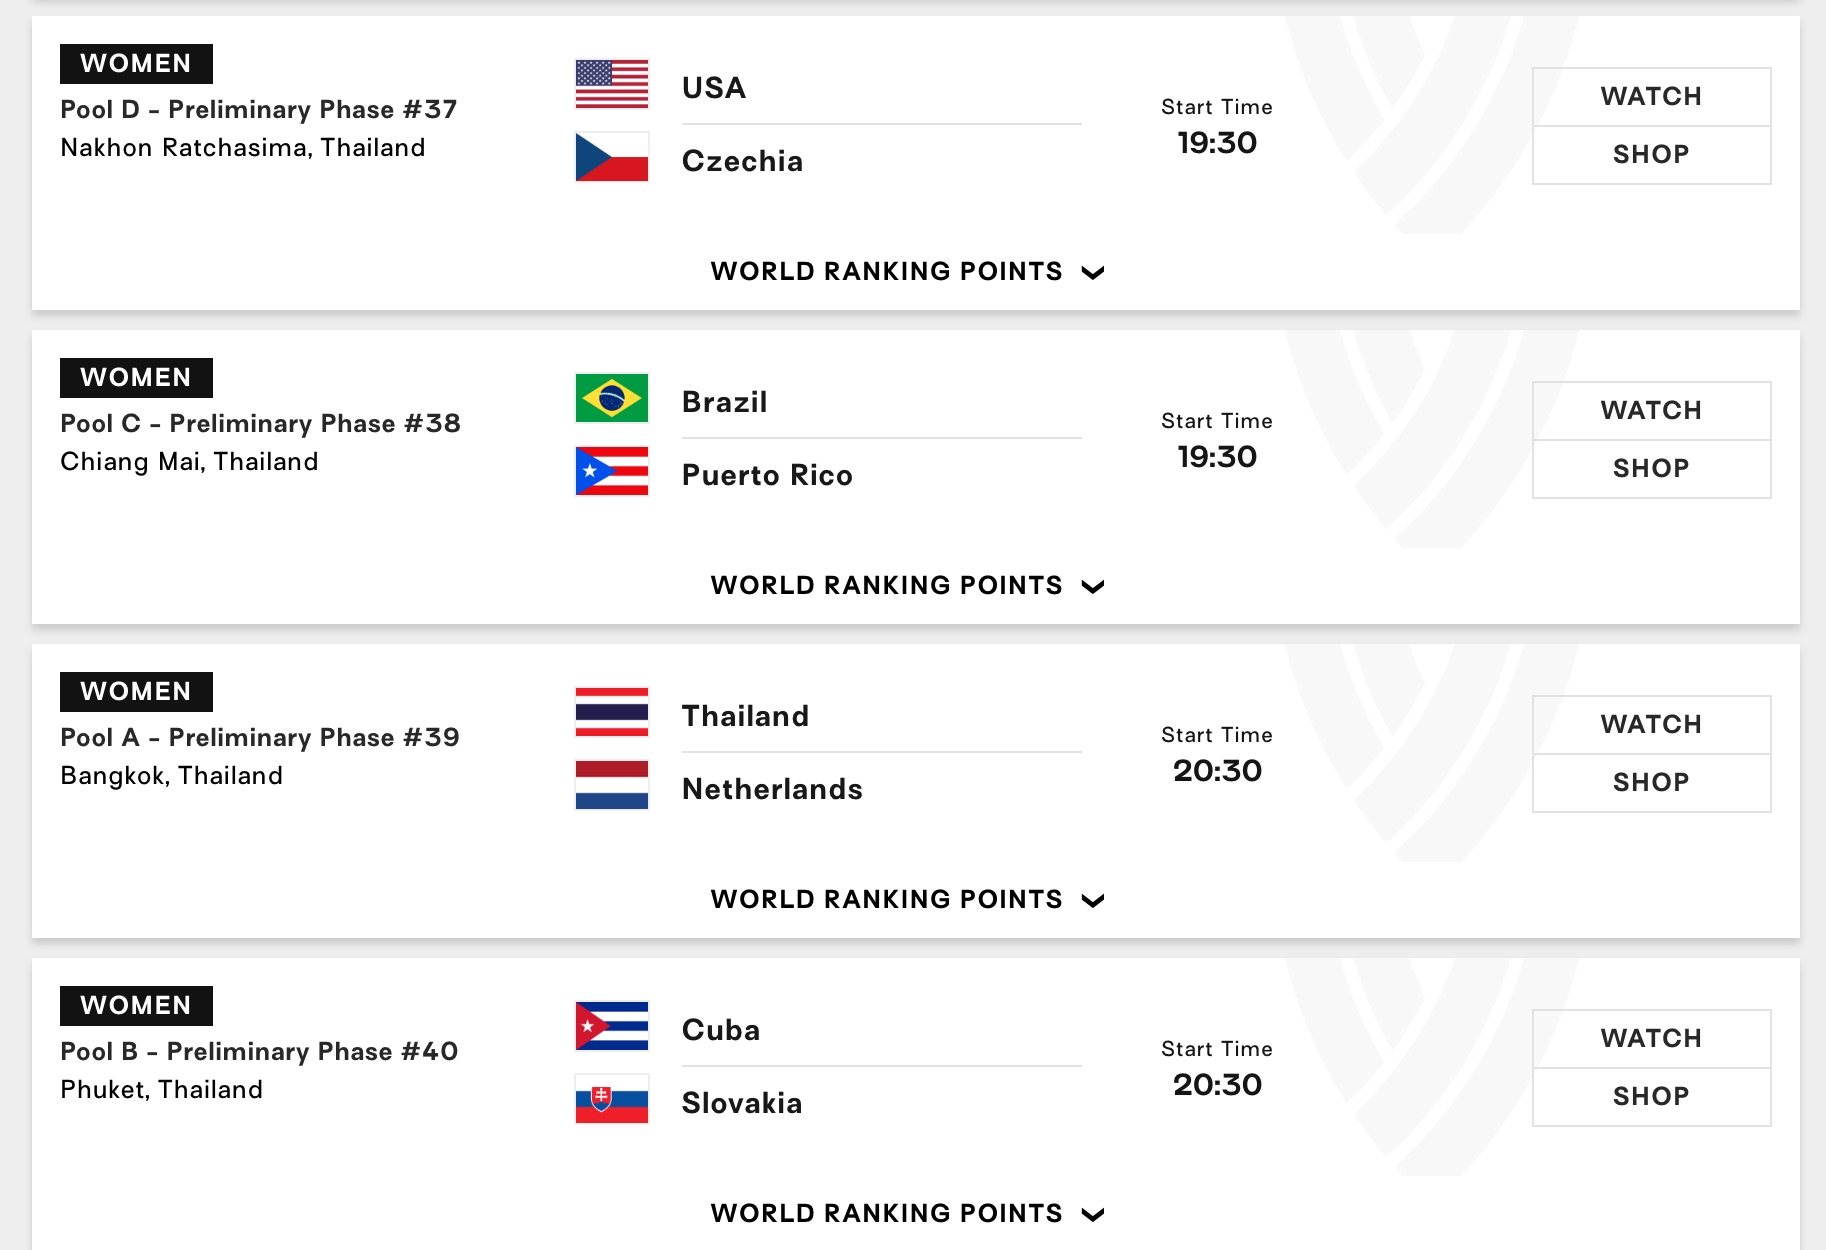Expand World Ranking Points for USA vs Czechia
This screenshot has height=1250, width=1826.
[906, 272]
